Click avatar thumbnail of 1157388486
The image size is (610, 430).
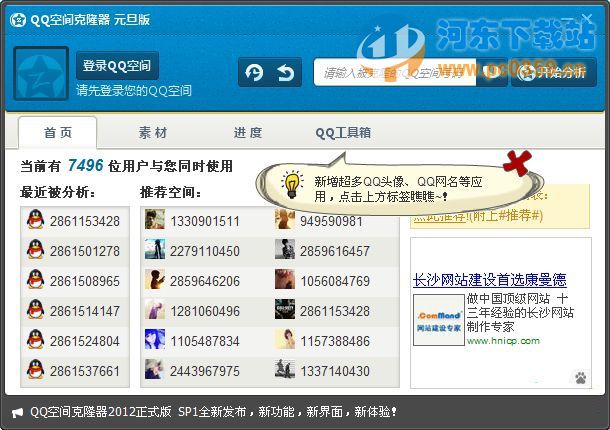tap(285, 339)
